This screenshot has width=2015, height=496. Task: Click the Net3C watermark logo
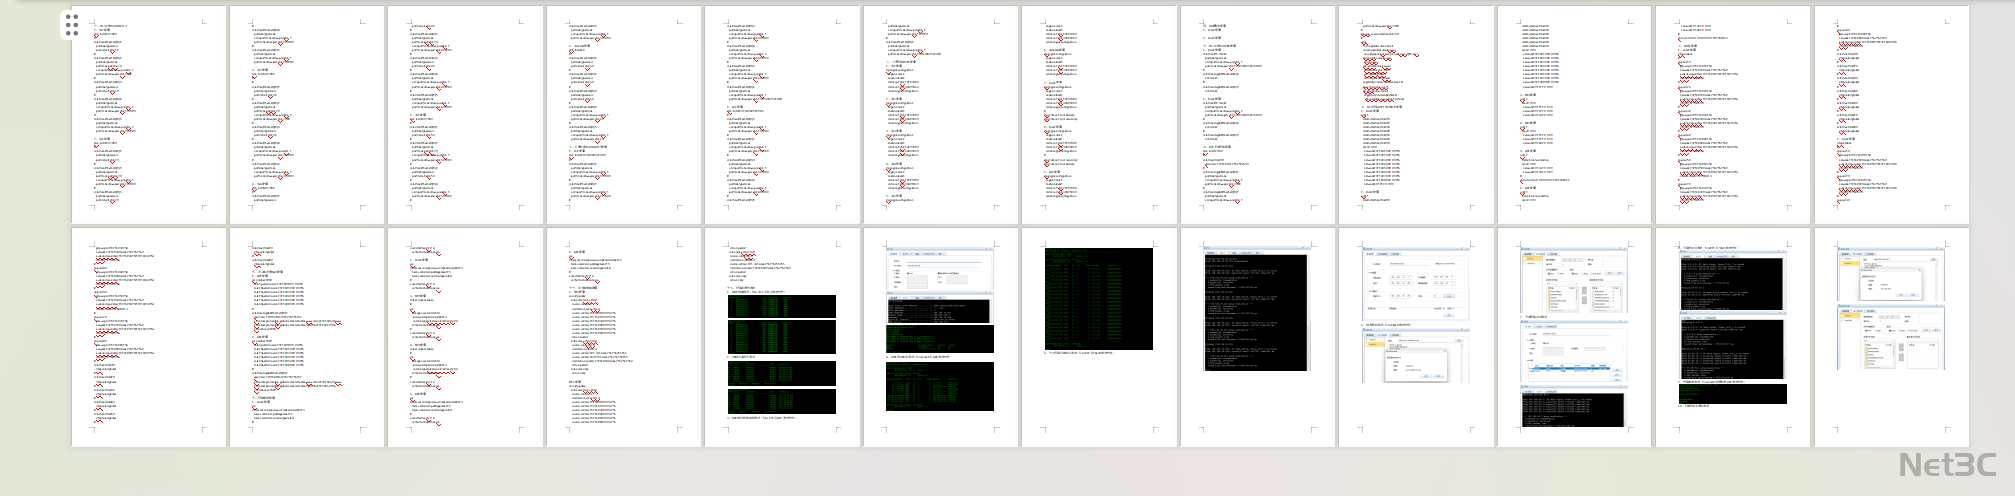(x=1946, y=465)
